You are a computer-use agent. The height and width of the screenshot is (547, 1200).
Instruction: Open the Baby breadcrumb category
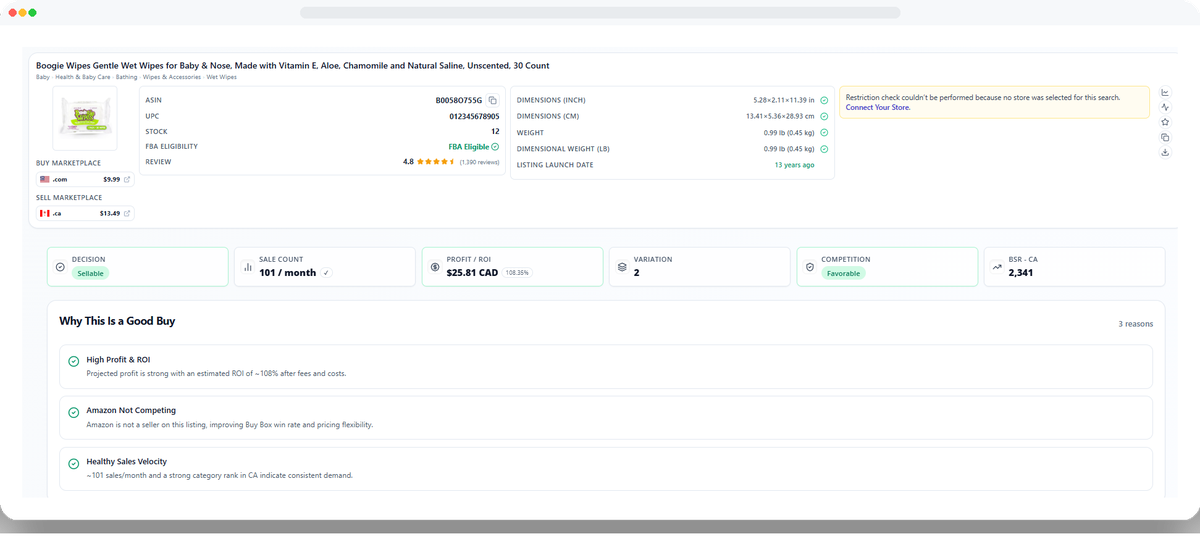point(43,77)
